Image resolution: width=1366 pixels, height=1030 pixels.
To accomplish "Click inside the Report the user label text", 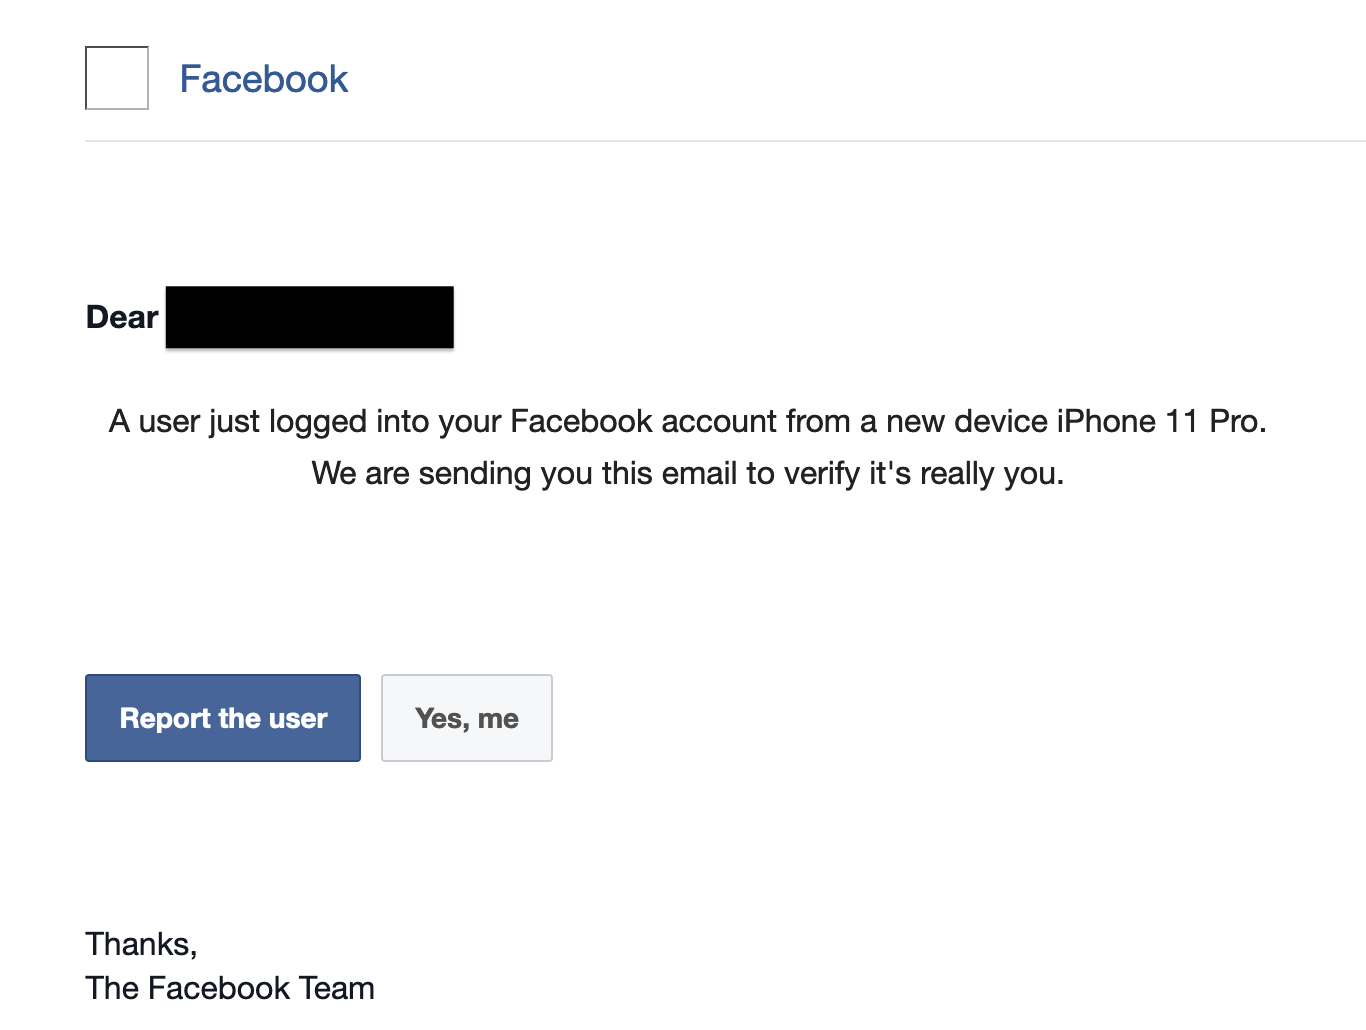I will (222, 717).
